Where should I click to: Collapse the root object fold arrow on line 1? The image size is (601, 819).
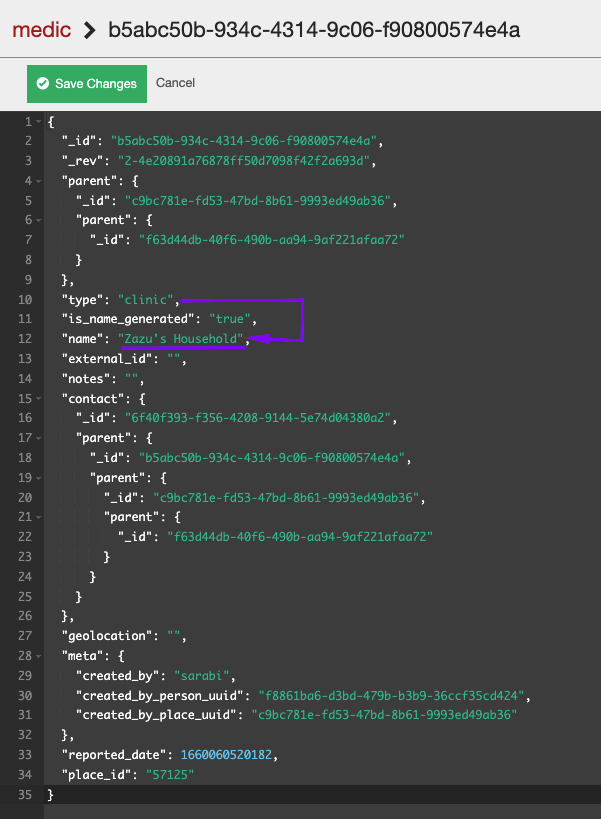tap(39, 122)
